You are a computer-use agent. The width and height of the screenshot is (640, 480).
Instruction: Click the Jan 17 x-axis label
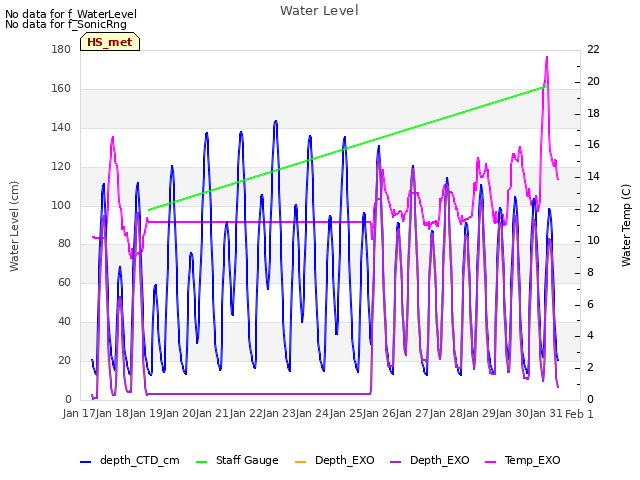[79, 413]
